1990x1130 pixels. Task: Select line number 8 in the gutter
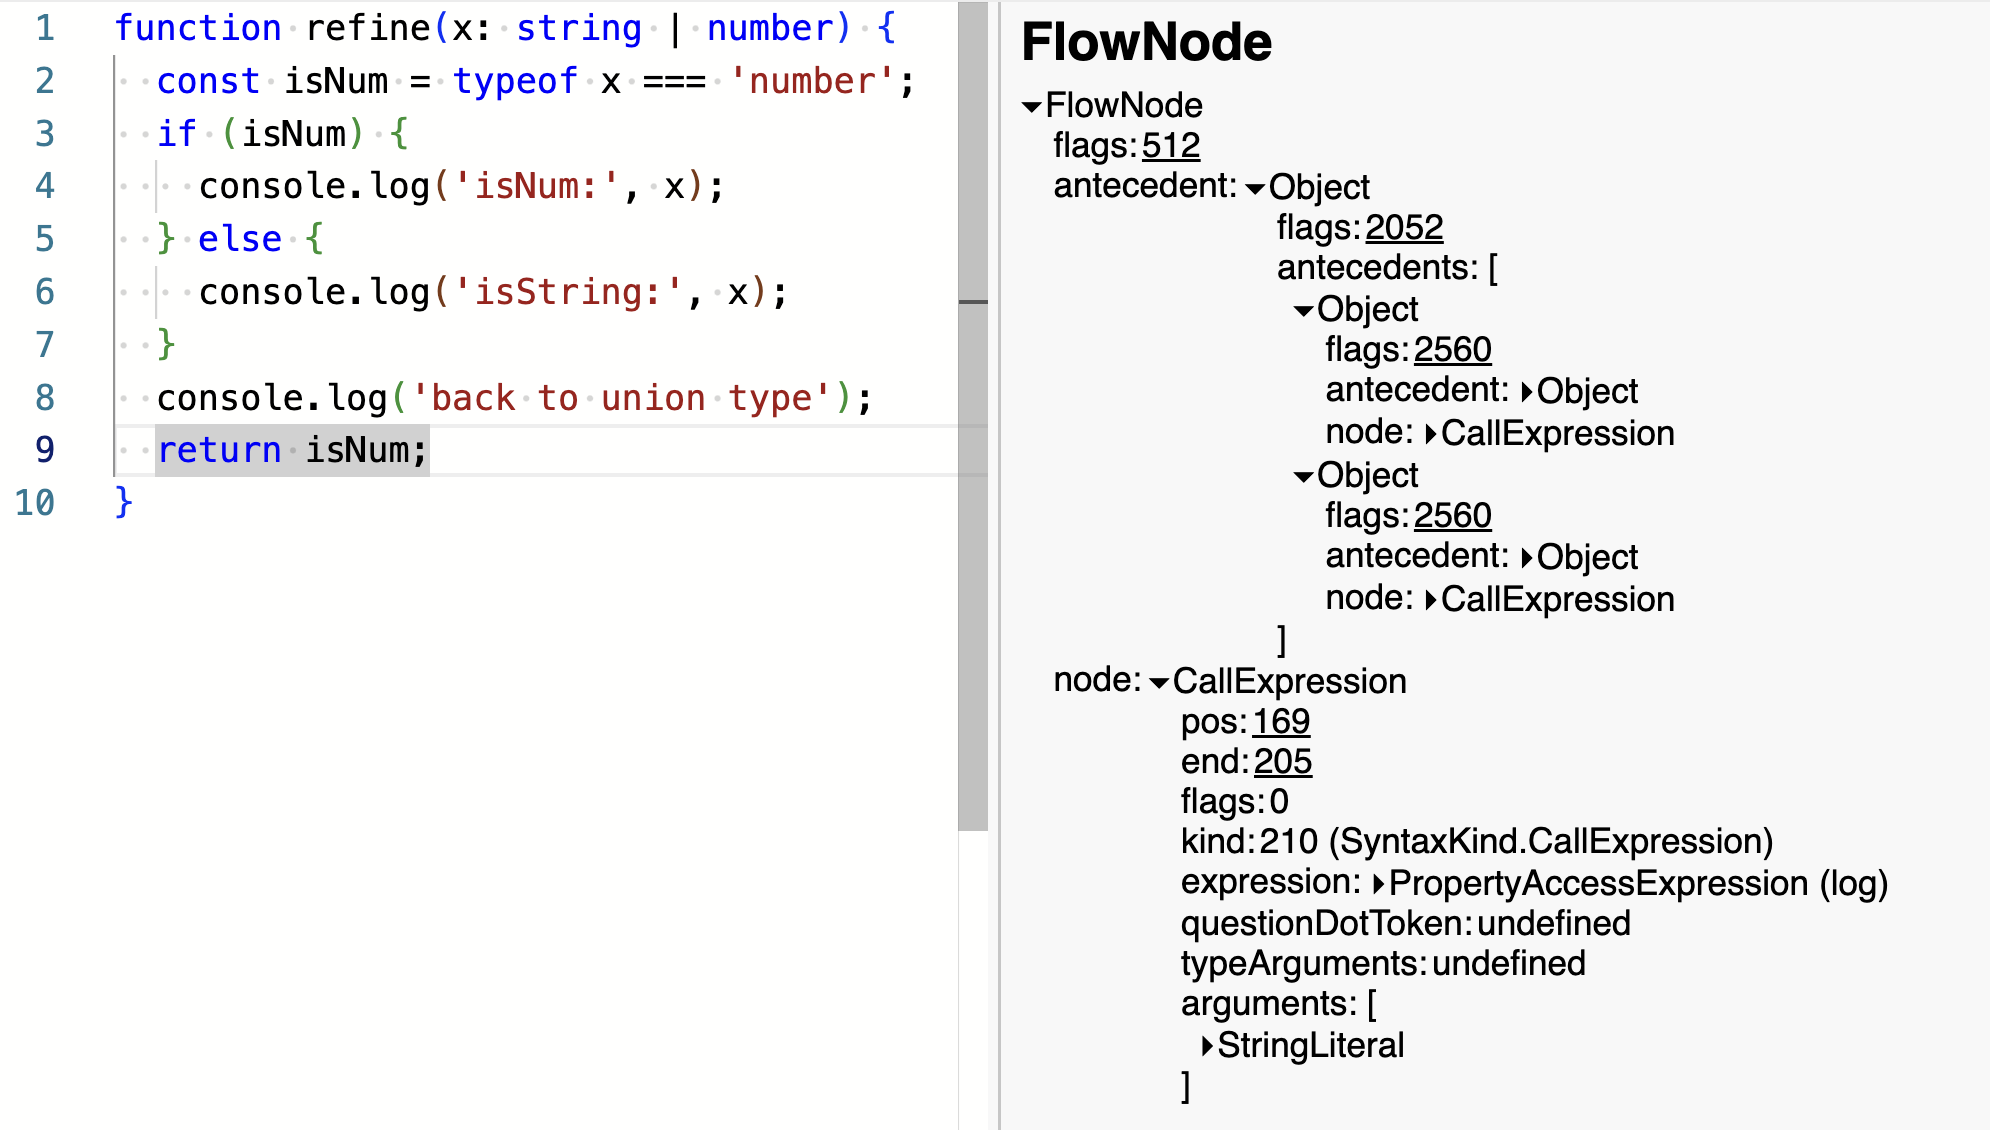45,398
